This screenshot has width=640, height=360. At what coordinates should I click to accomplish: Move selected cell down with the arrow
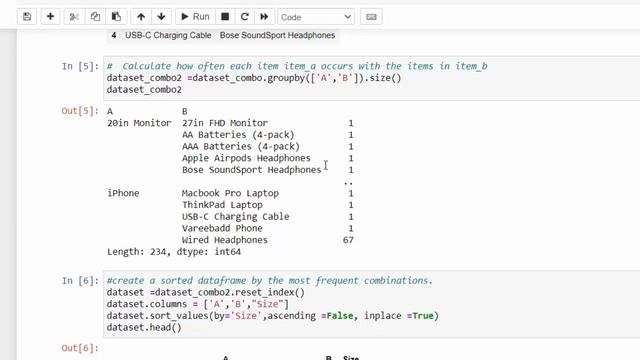pyautogui.click(x=161, y=17)
